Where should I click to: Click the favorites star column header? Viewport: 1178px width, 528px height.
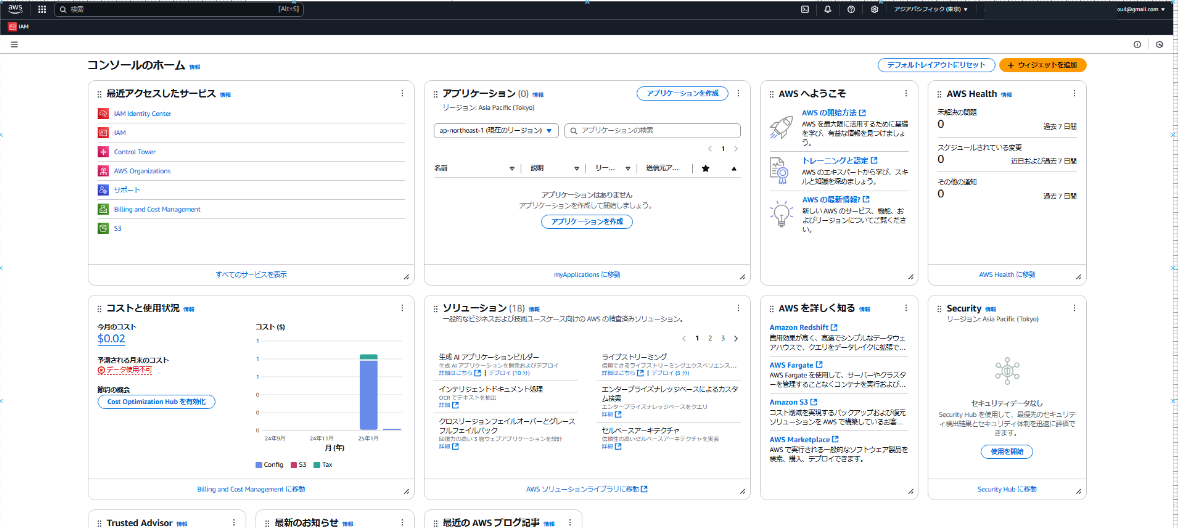[x=705, y=169]
